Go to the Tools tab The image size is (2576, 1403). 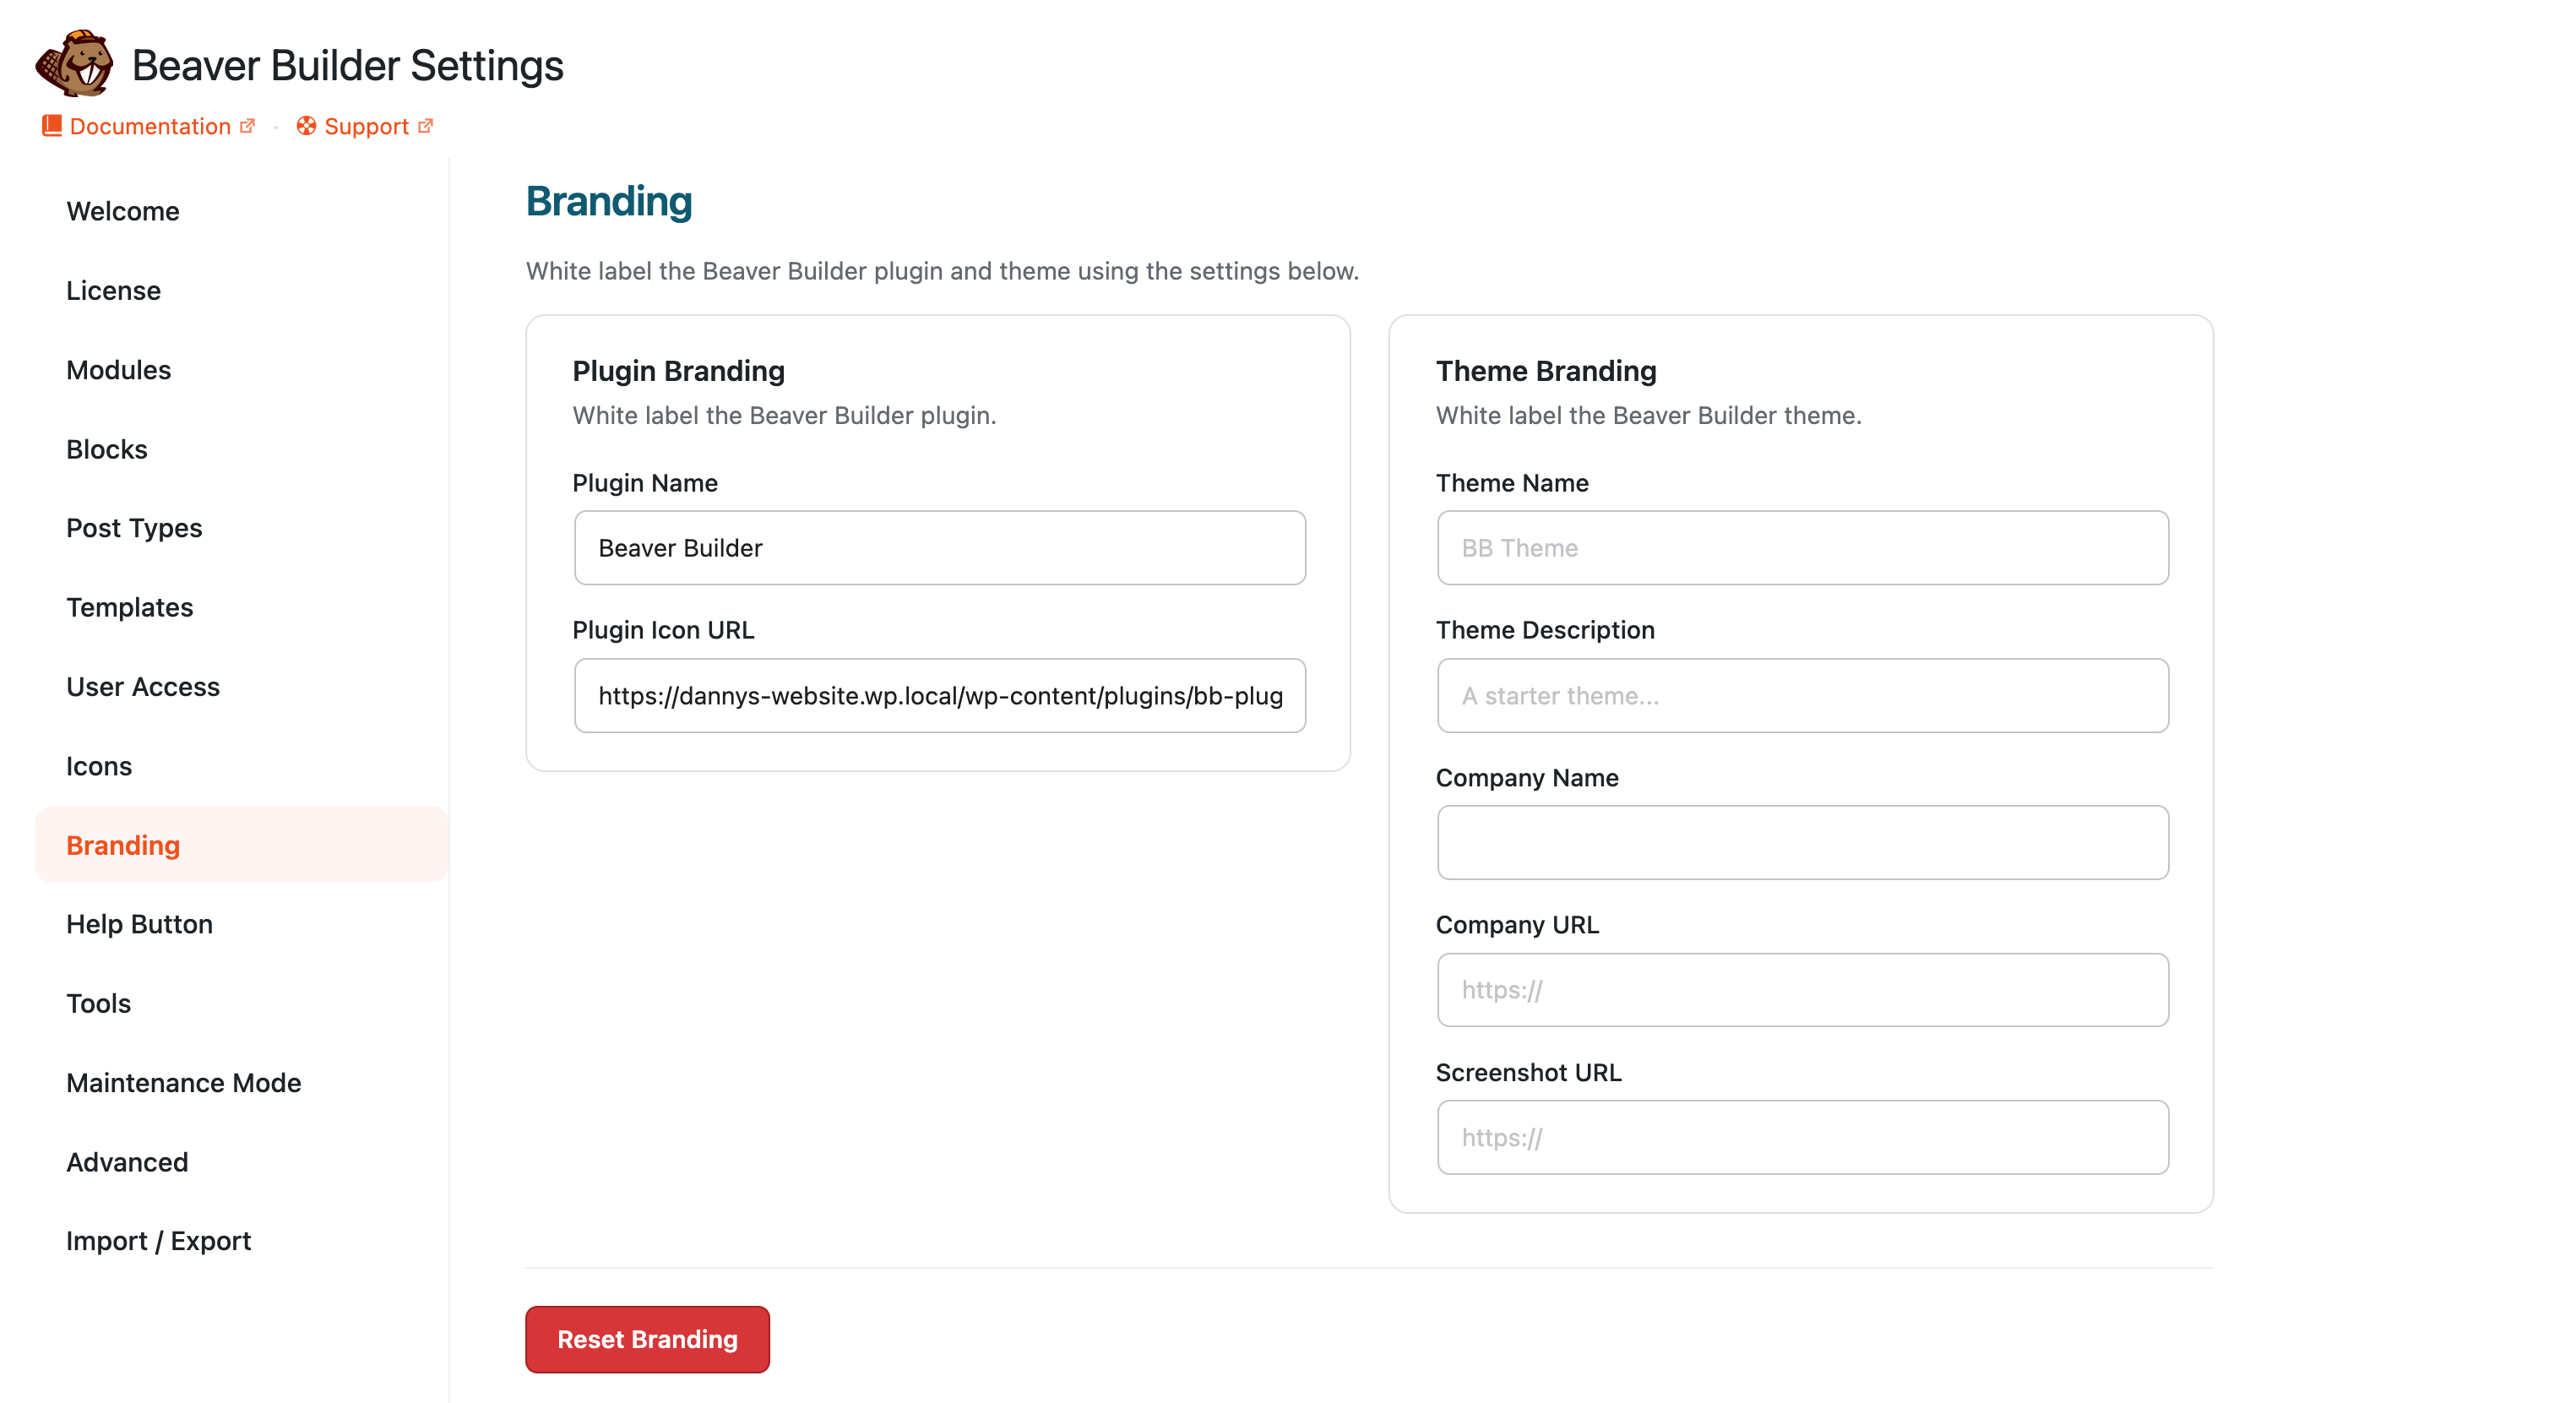click(x=242, y=1003)
